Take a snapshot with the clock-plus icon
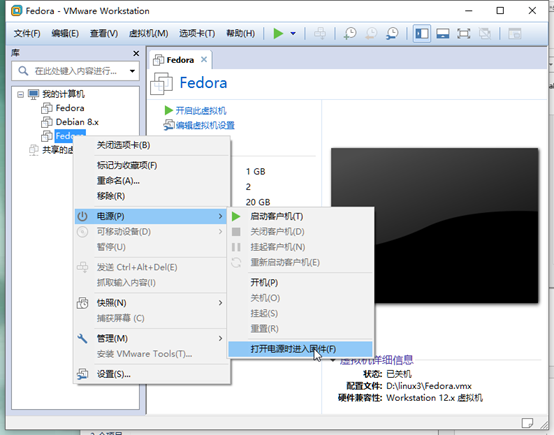The image size is (554, 435). [350, 34]
